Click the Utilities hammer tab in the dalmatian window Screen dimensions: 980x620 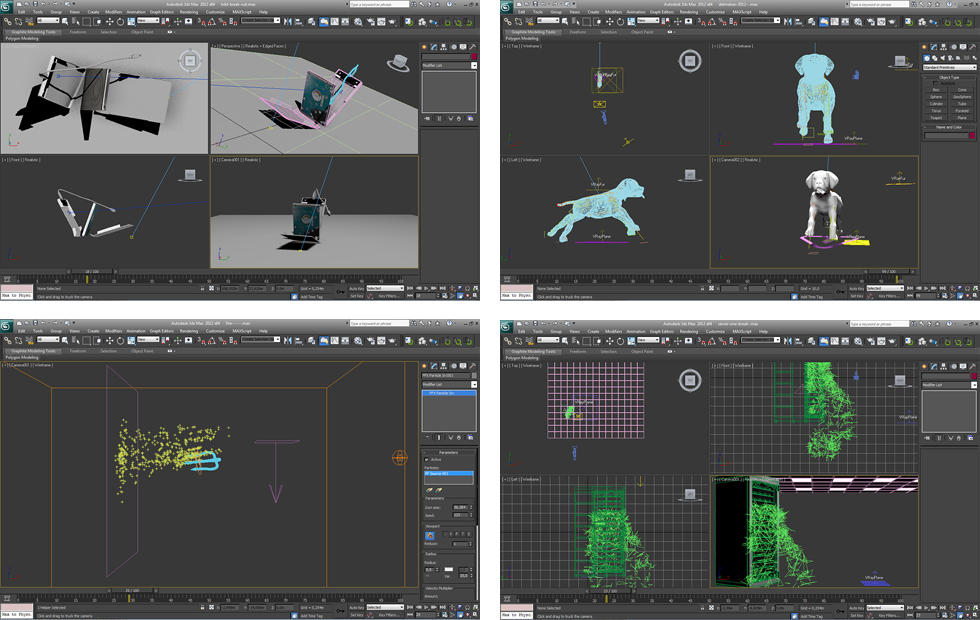pyautogui.click(x=973, y=47)
